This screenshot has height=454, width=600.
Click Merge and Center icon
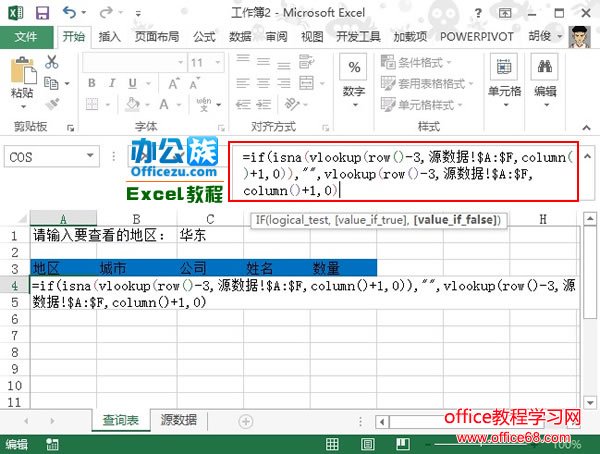[x=307, y=83]
